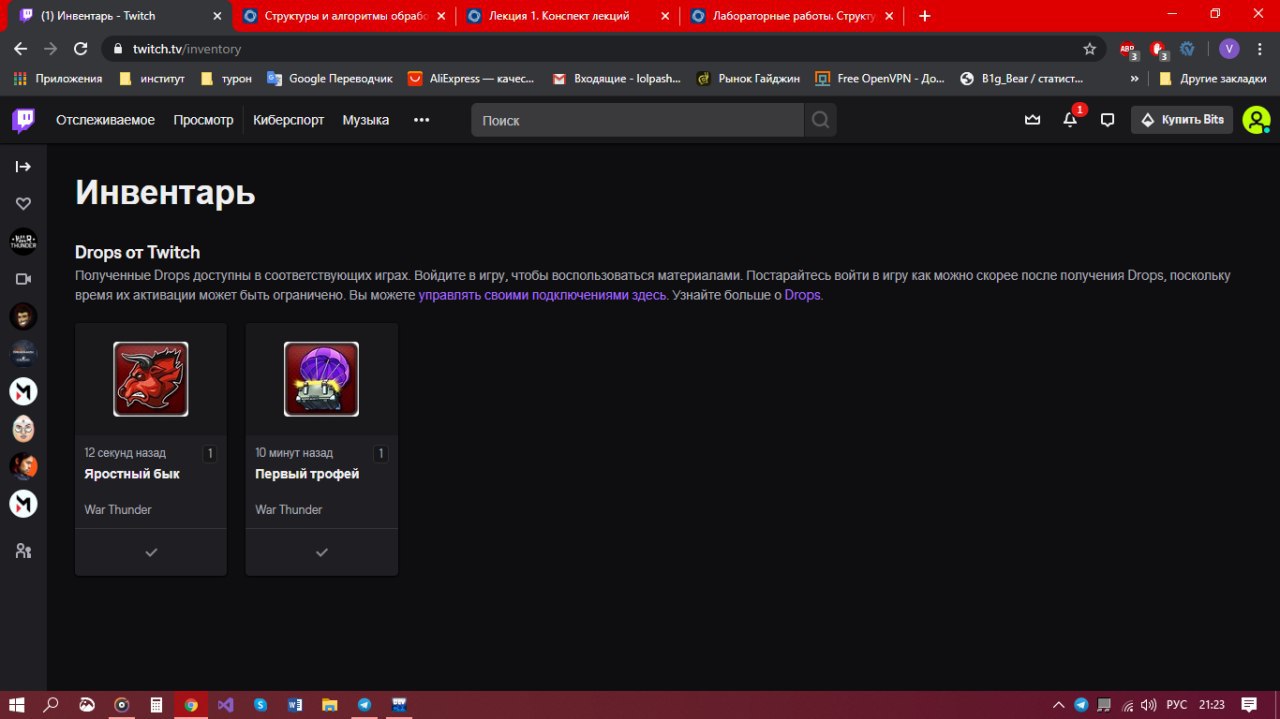Reload the page
This screenshot has height=719, width=1280.
pos(82,48)
